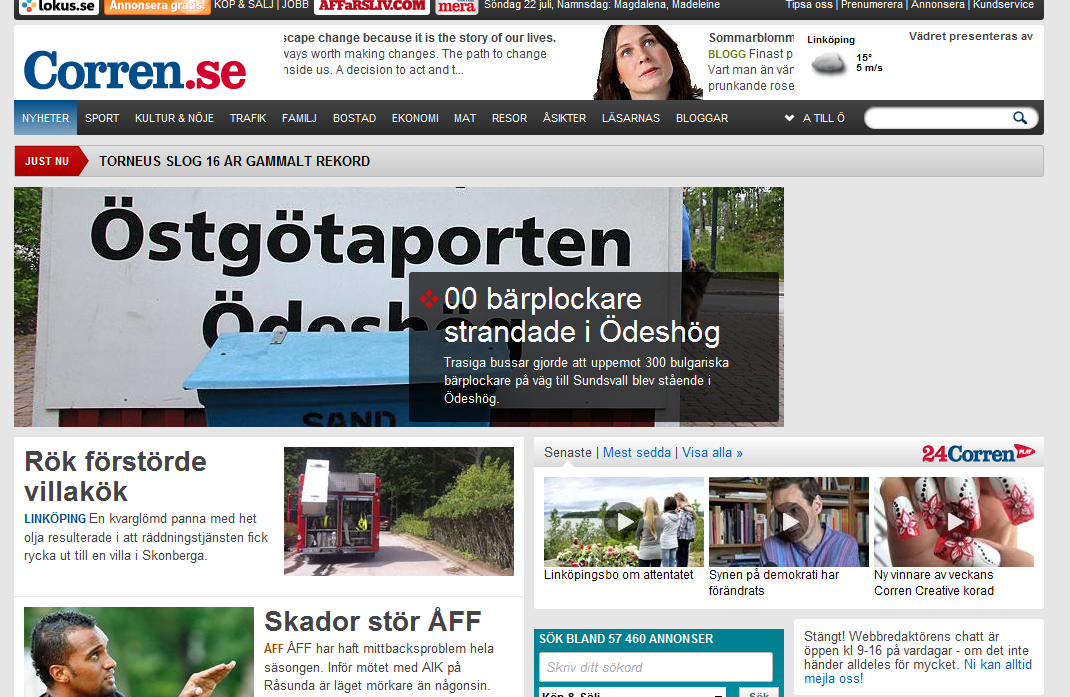The height and width of the screenshot is (697, 1070).
Task: Click the fire truck article photo
Action: point(399,511)
